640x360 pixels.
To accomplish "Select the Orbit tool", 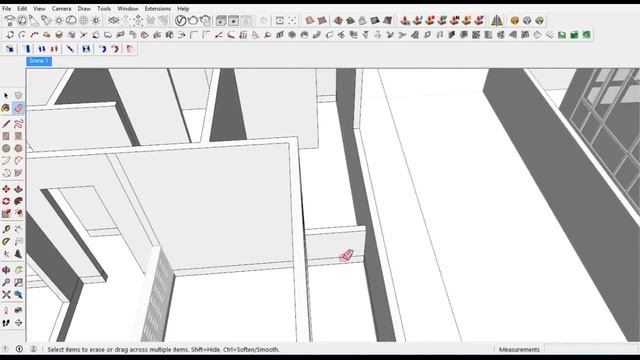I will click(6, 270).
